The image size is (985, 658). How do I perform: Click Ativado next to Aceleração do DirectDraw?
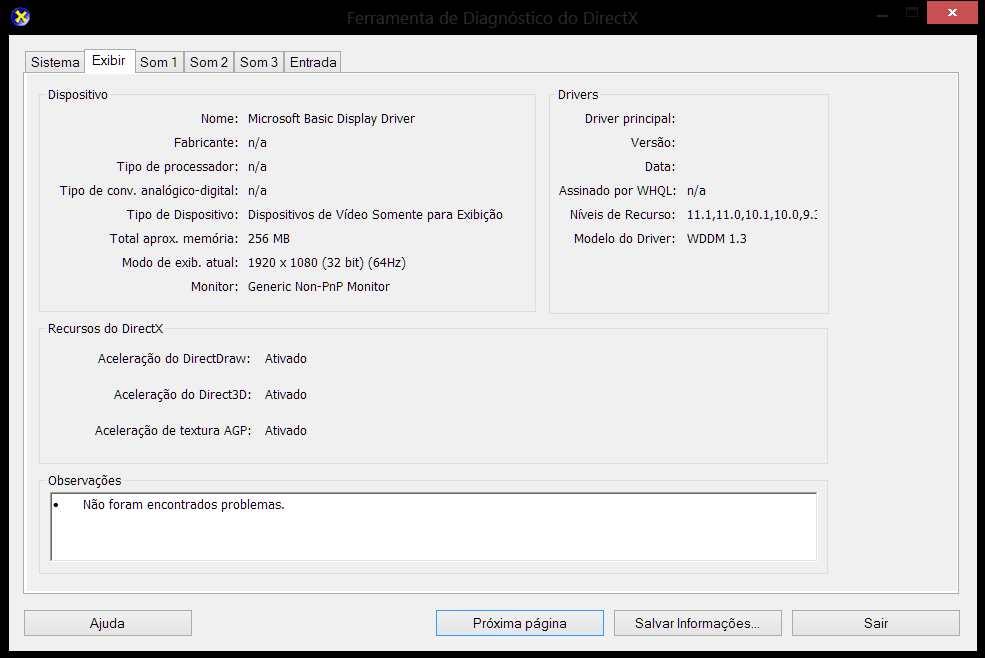tap(286, 359)
